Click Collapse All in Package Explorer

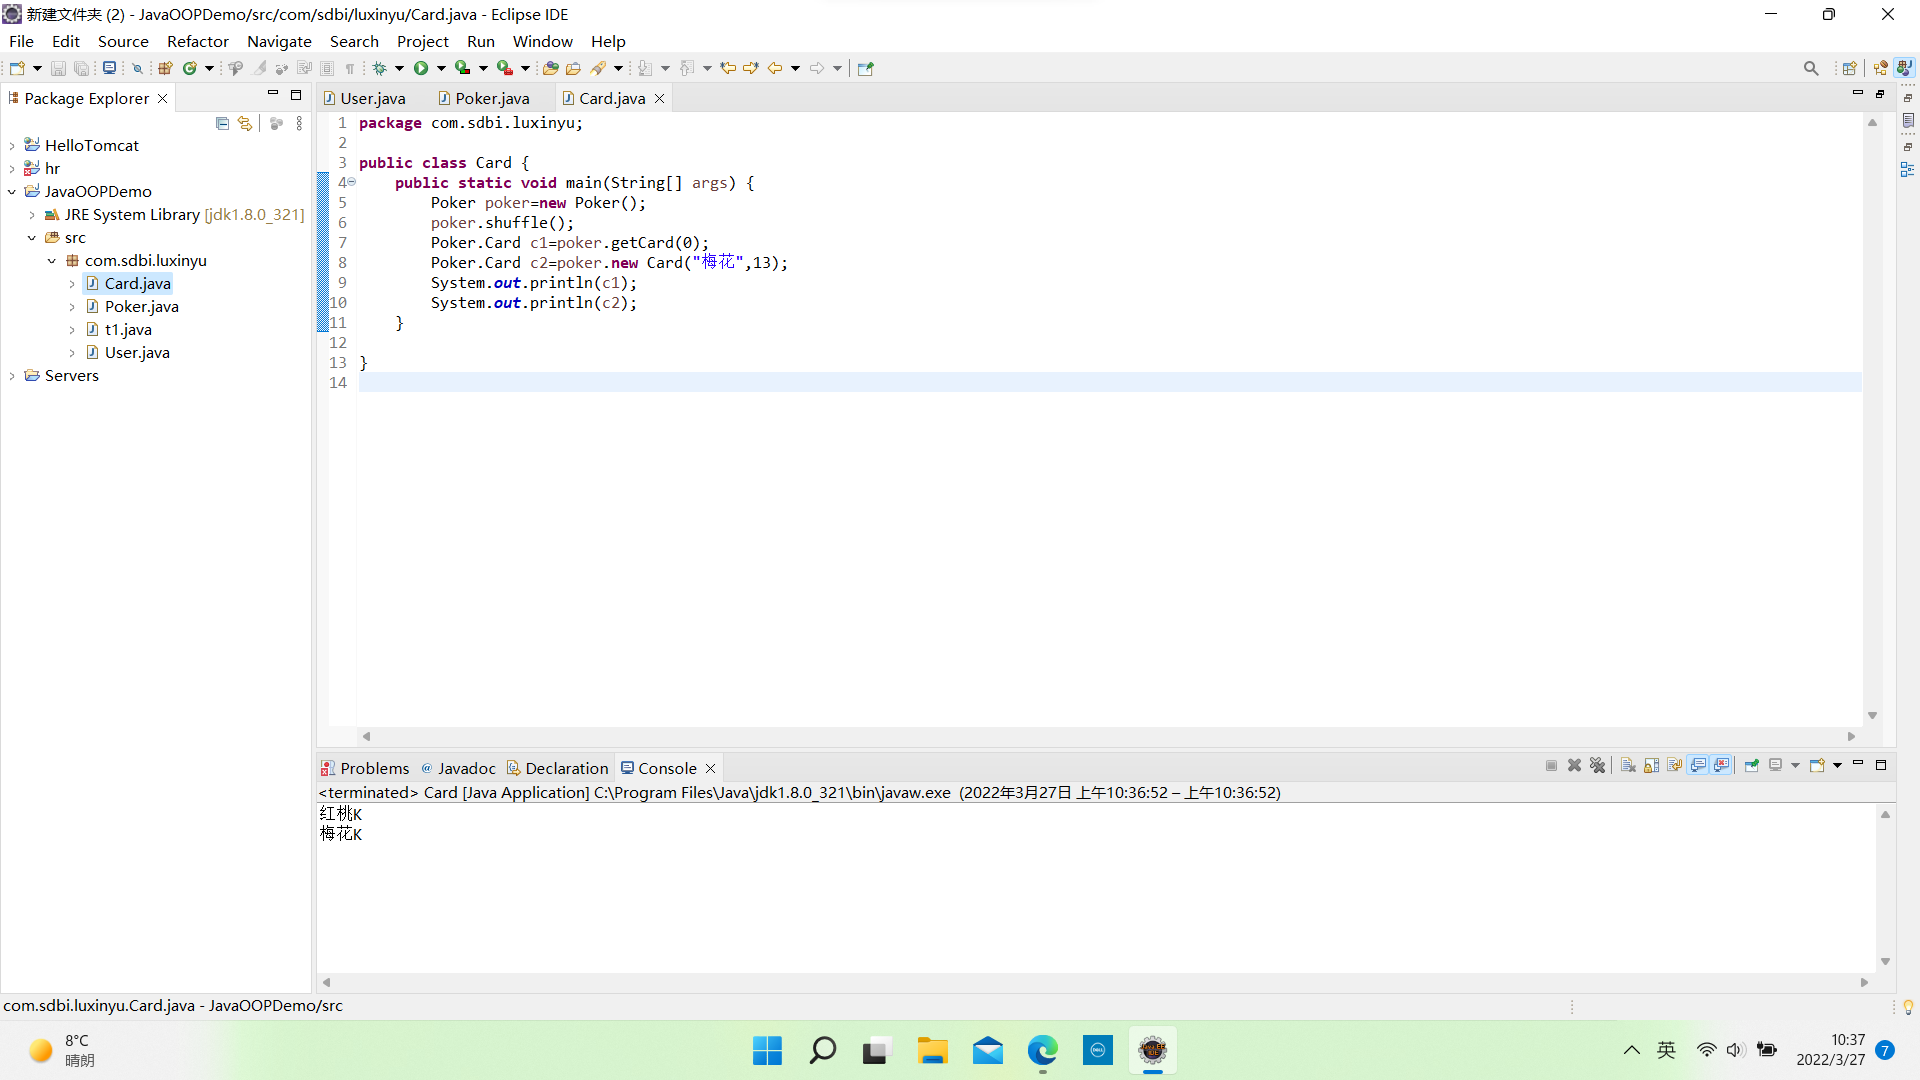(x=222, y=123)
